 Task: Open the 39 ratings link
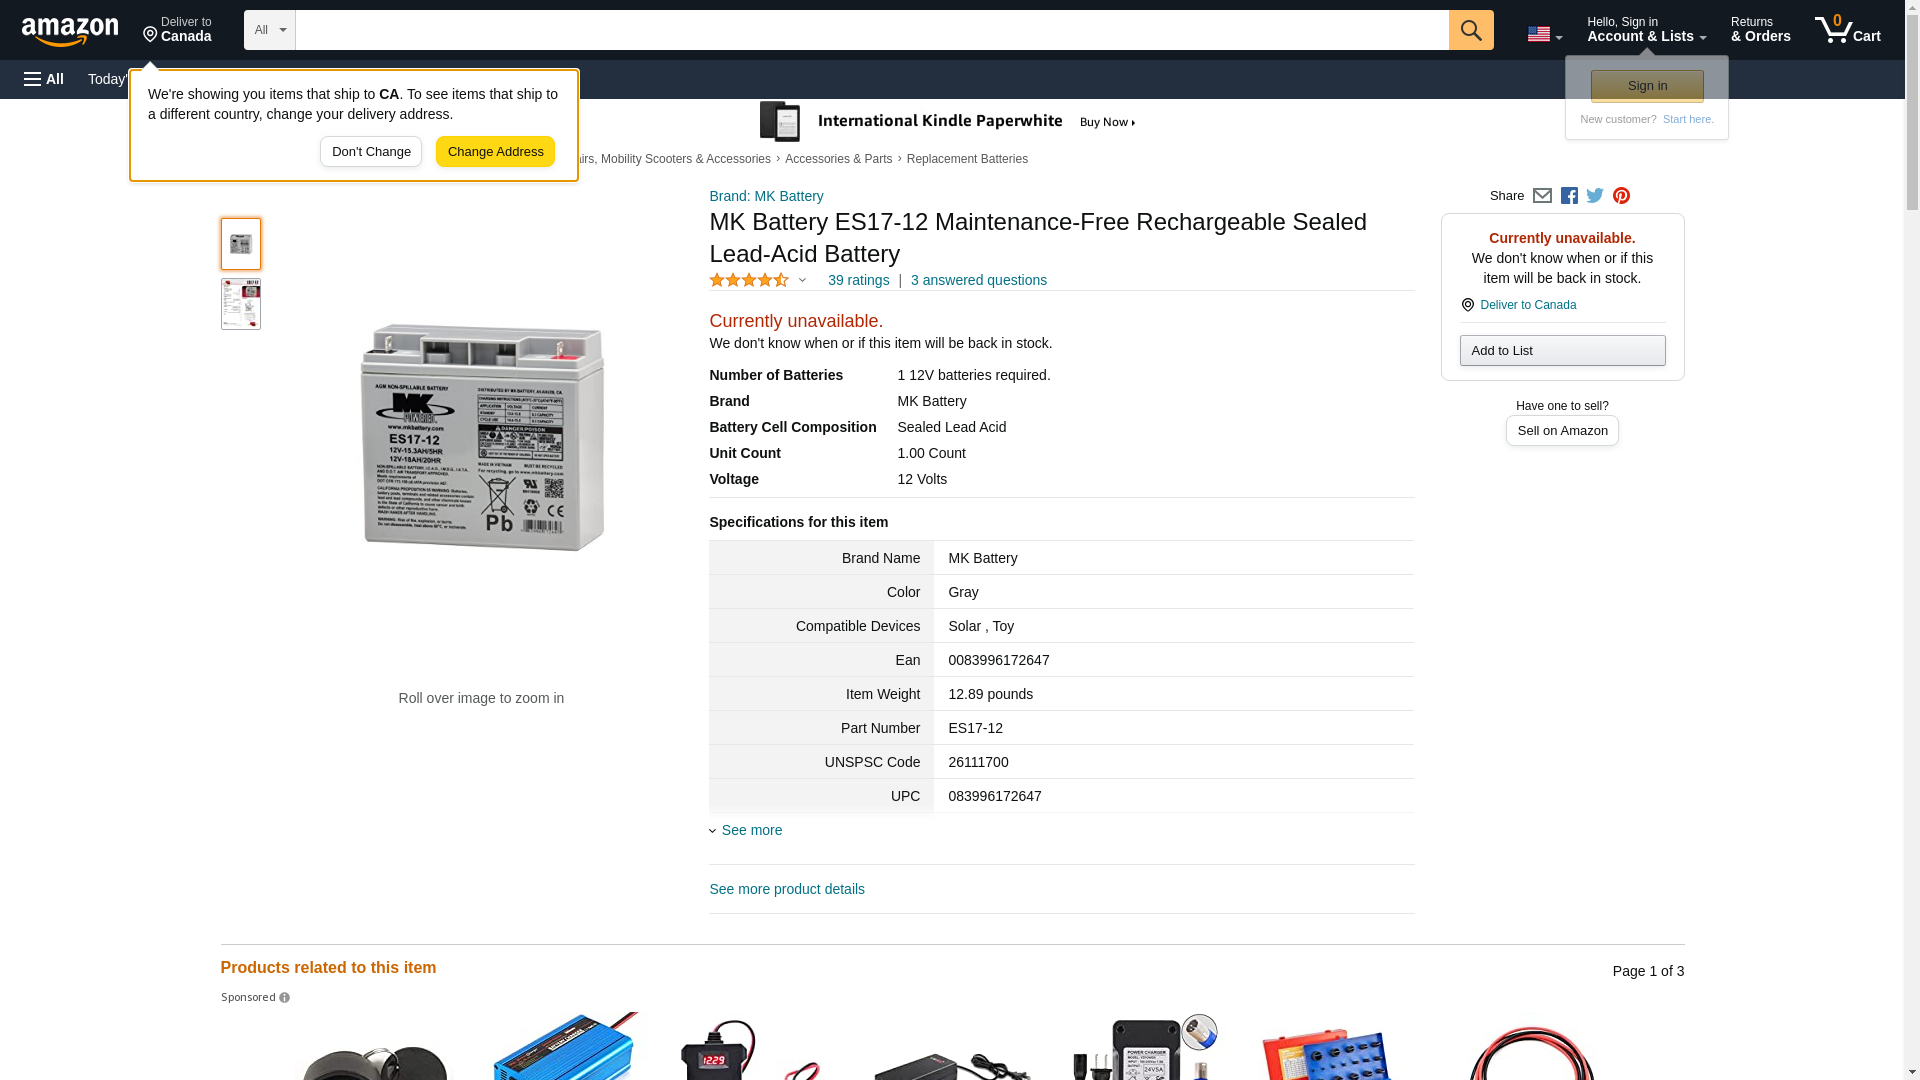pos(858,281)
